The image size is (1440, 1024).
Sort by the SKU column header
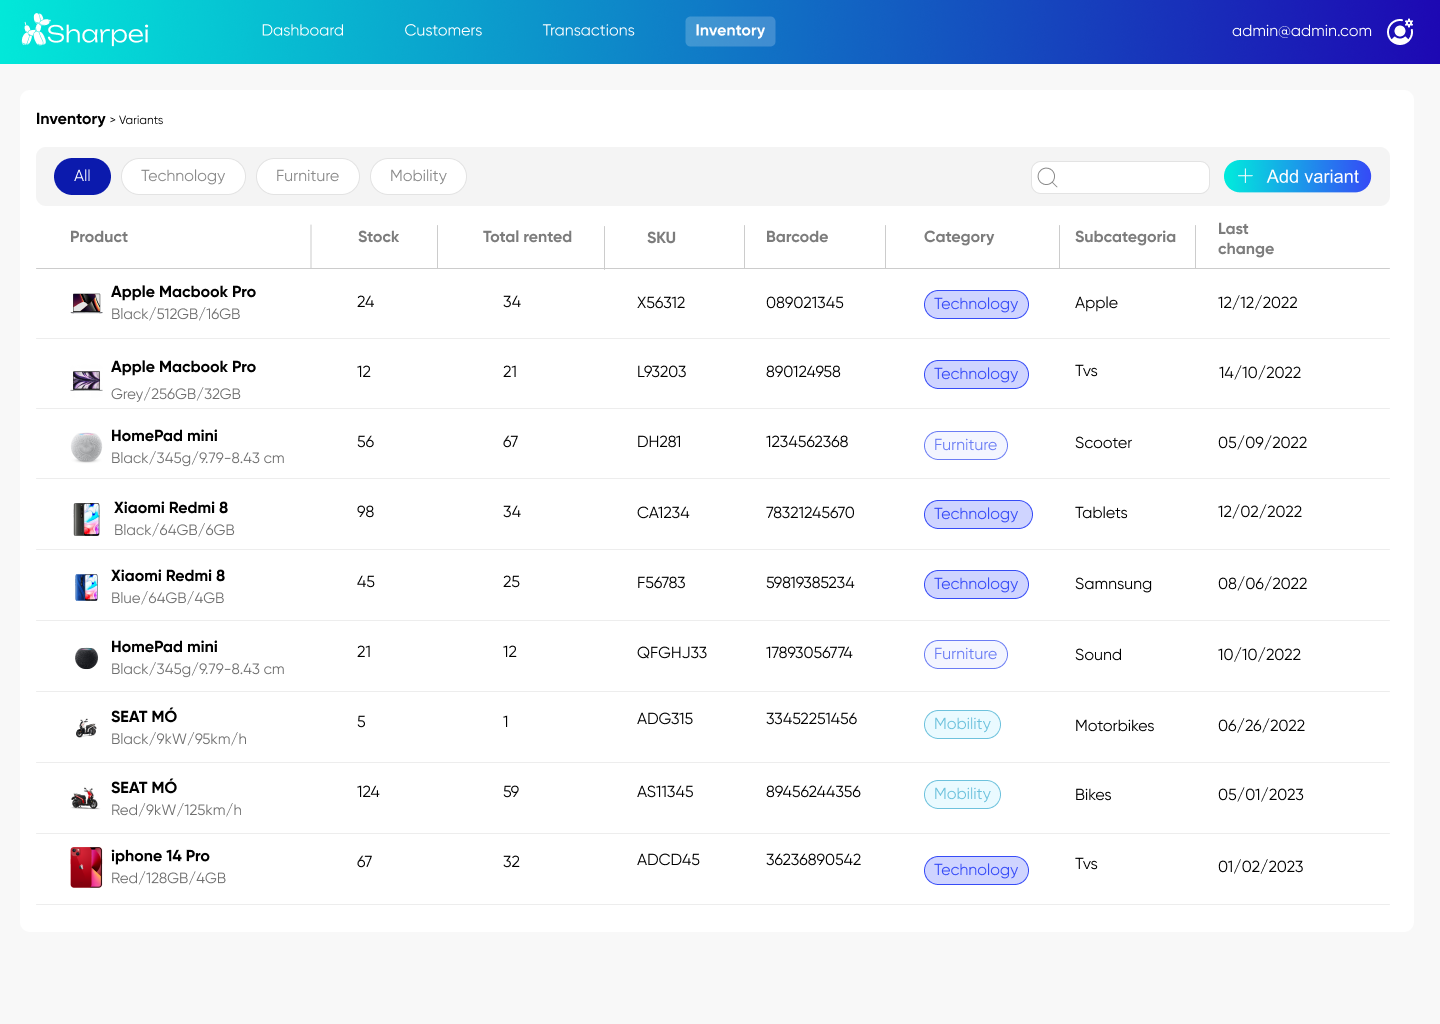coord(661,238)
